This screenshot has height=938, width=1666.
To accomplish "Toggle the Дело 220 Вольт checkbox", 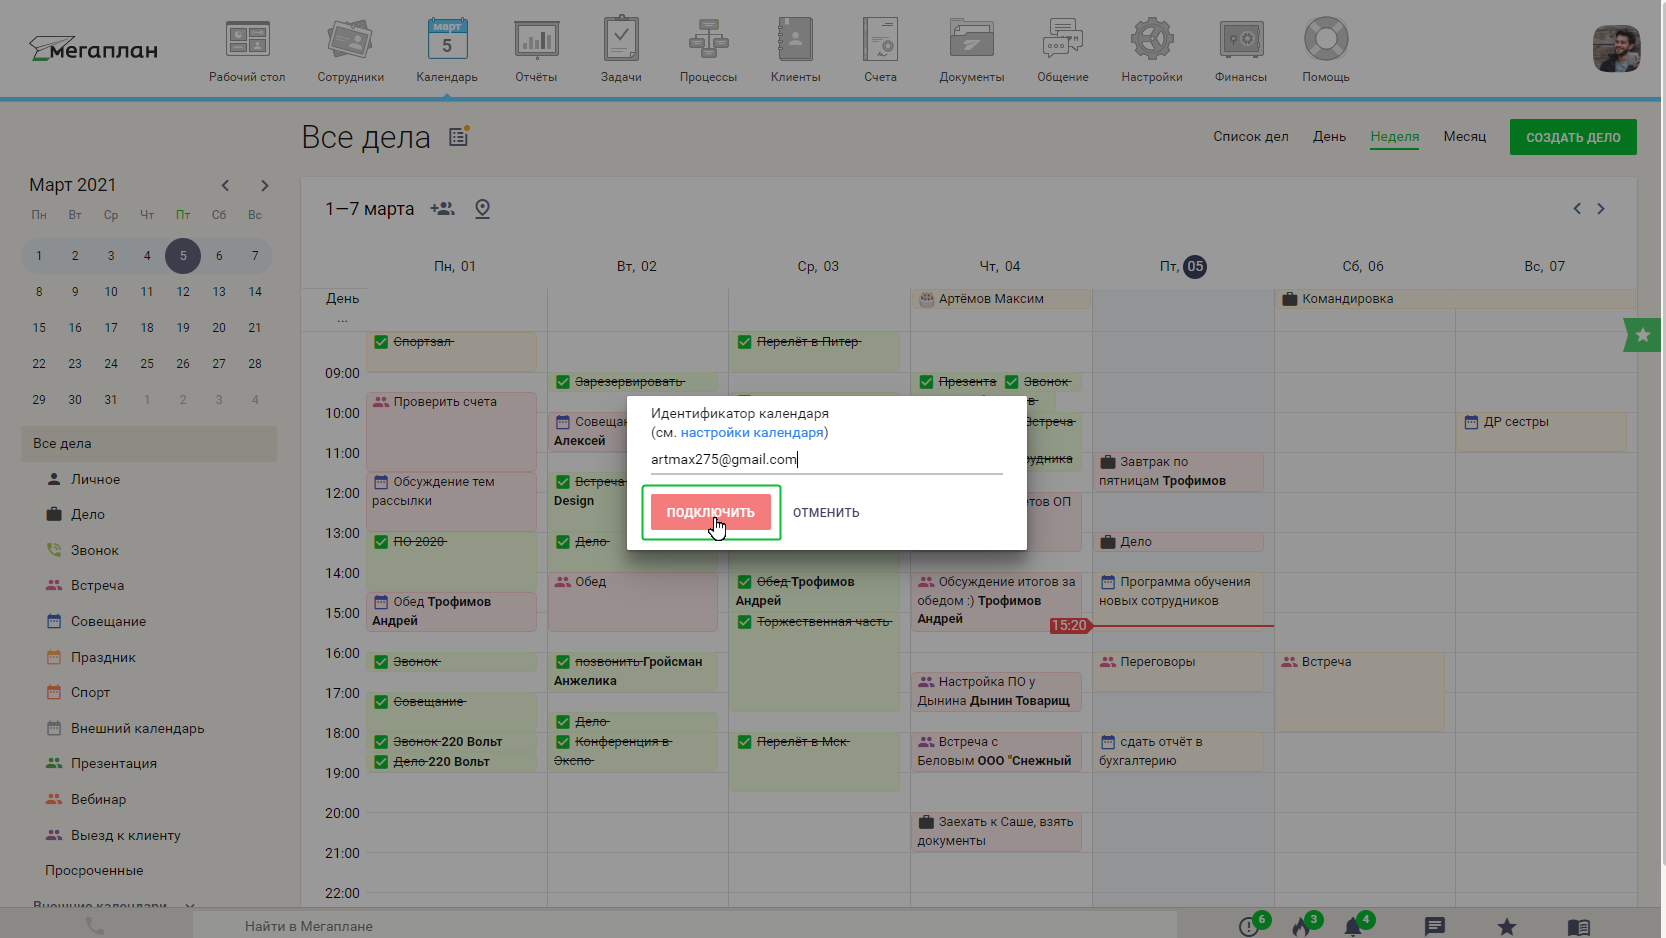I will (x=381, y=762).
